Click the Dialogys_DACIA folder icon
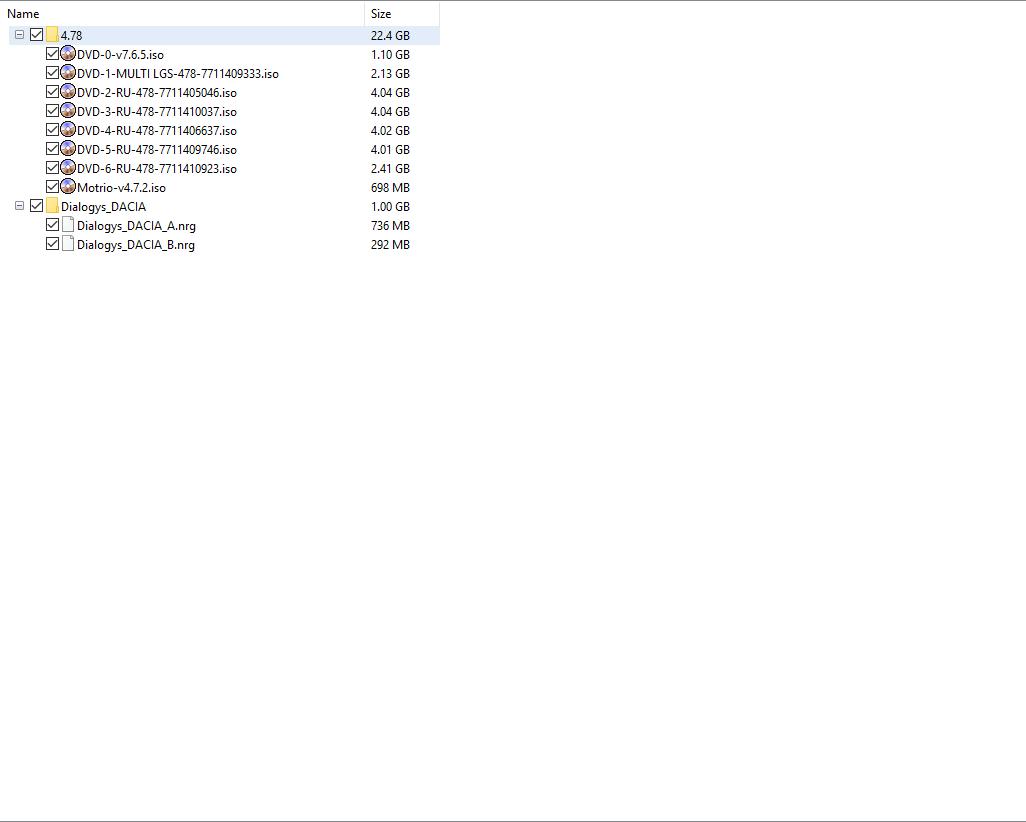The width and height of the screenshot is (1026, 822). (52, 206)
